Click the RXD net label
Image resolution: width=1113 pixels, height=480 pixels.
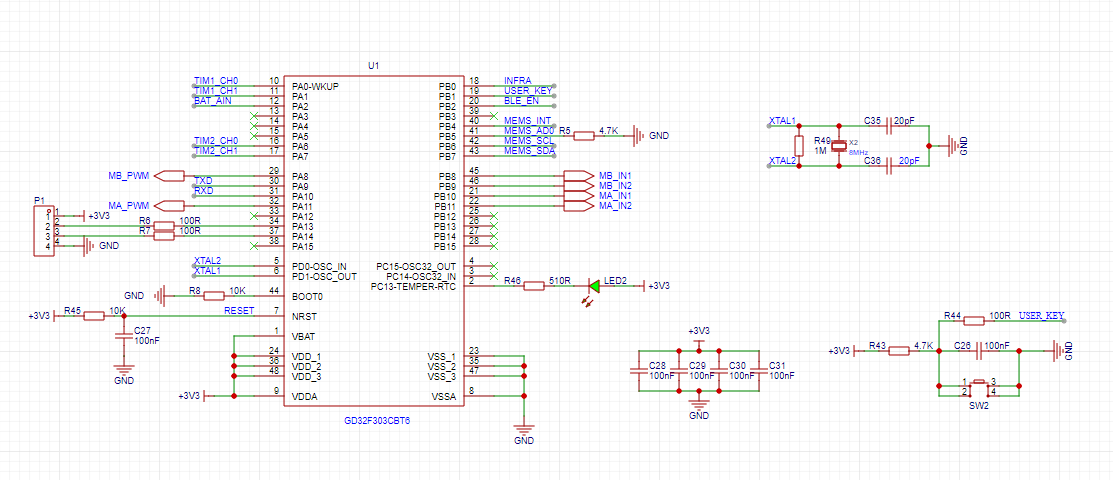[203, 190]
